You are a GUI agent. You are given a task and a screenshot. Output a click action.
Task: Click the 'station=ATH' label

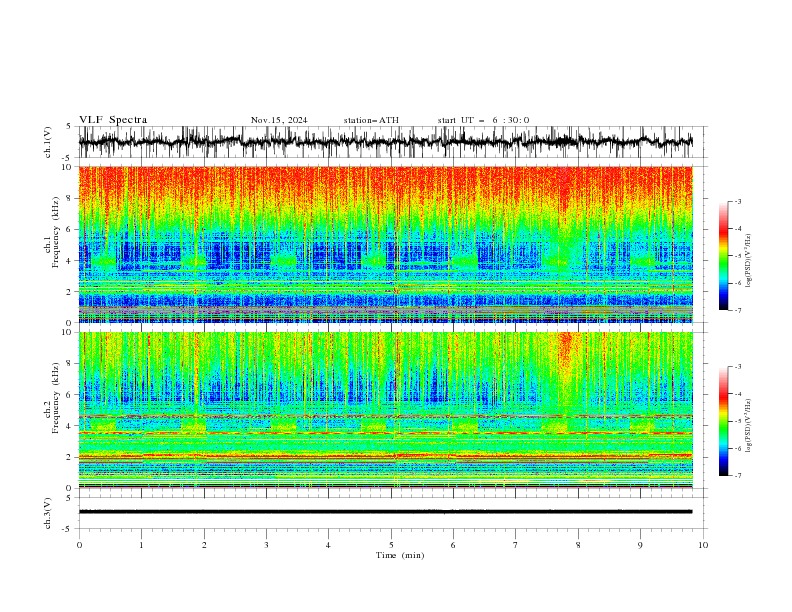(371, 120)
